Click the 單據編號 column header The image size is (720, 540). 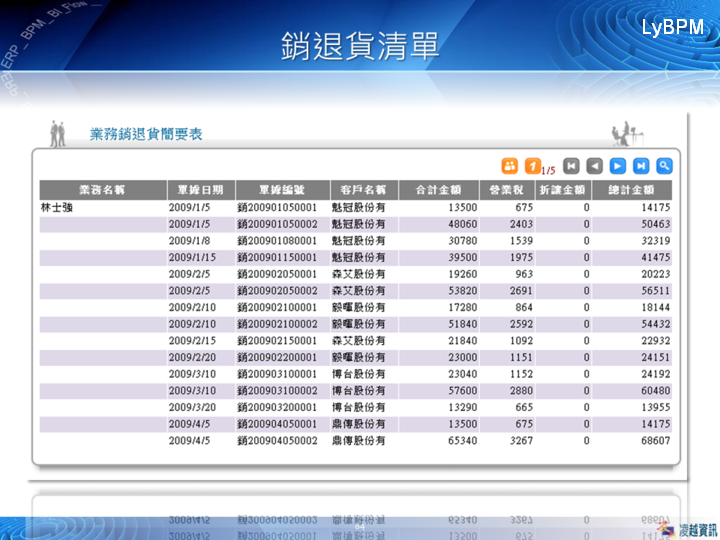282,190
